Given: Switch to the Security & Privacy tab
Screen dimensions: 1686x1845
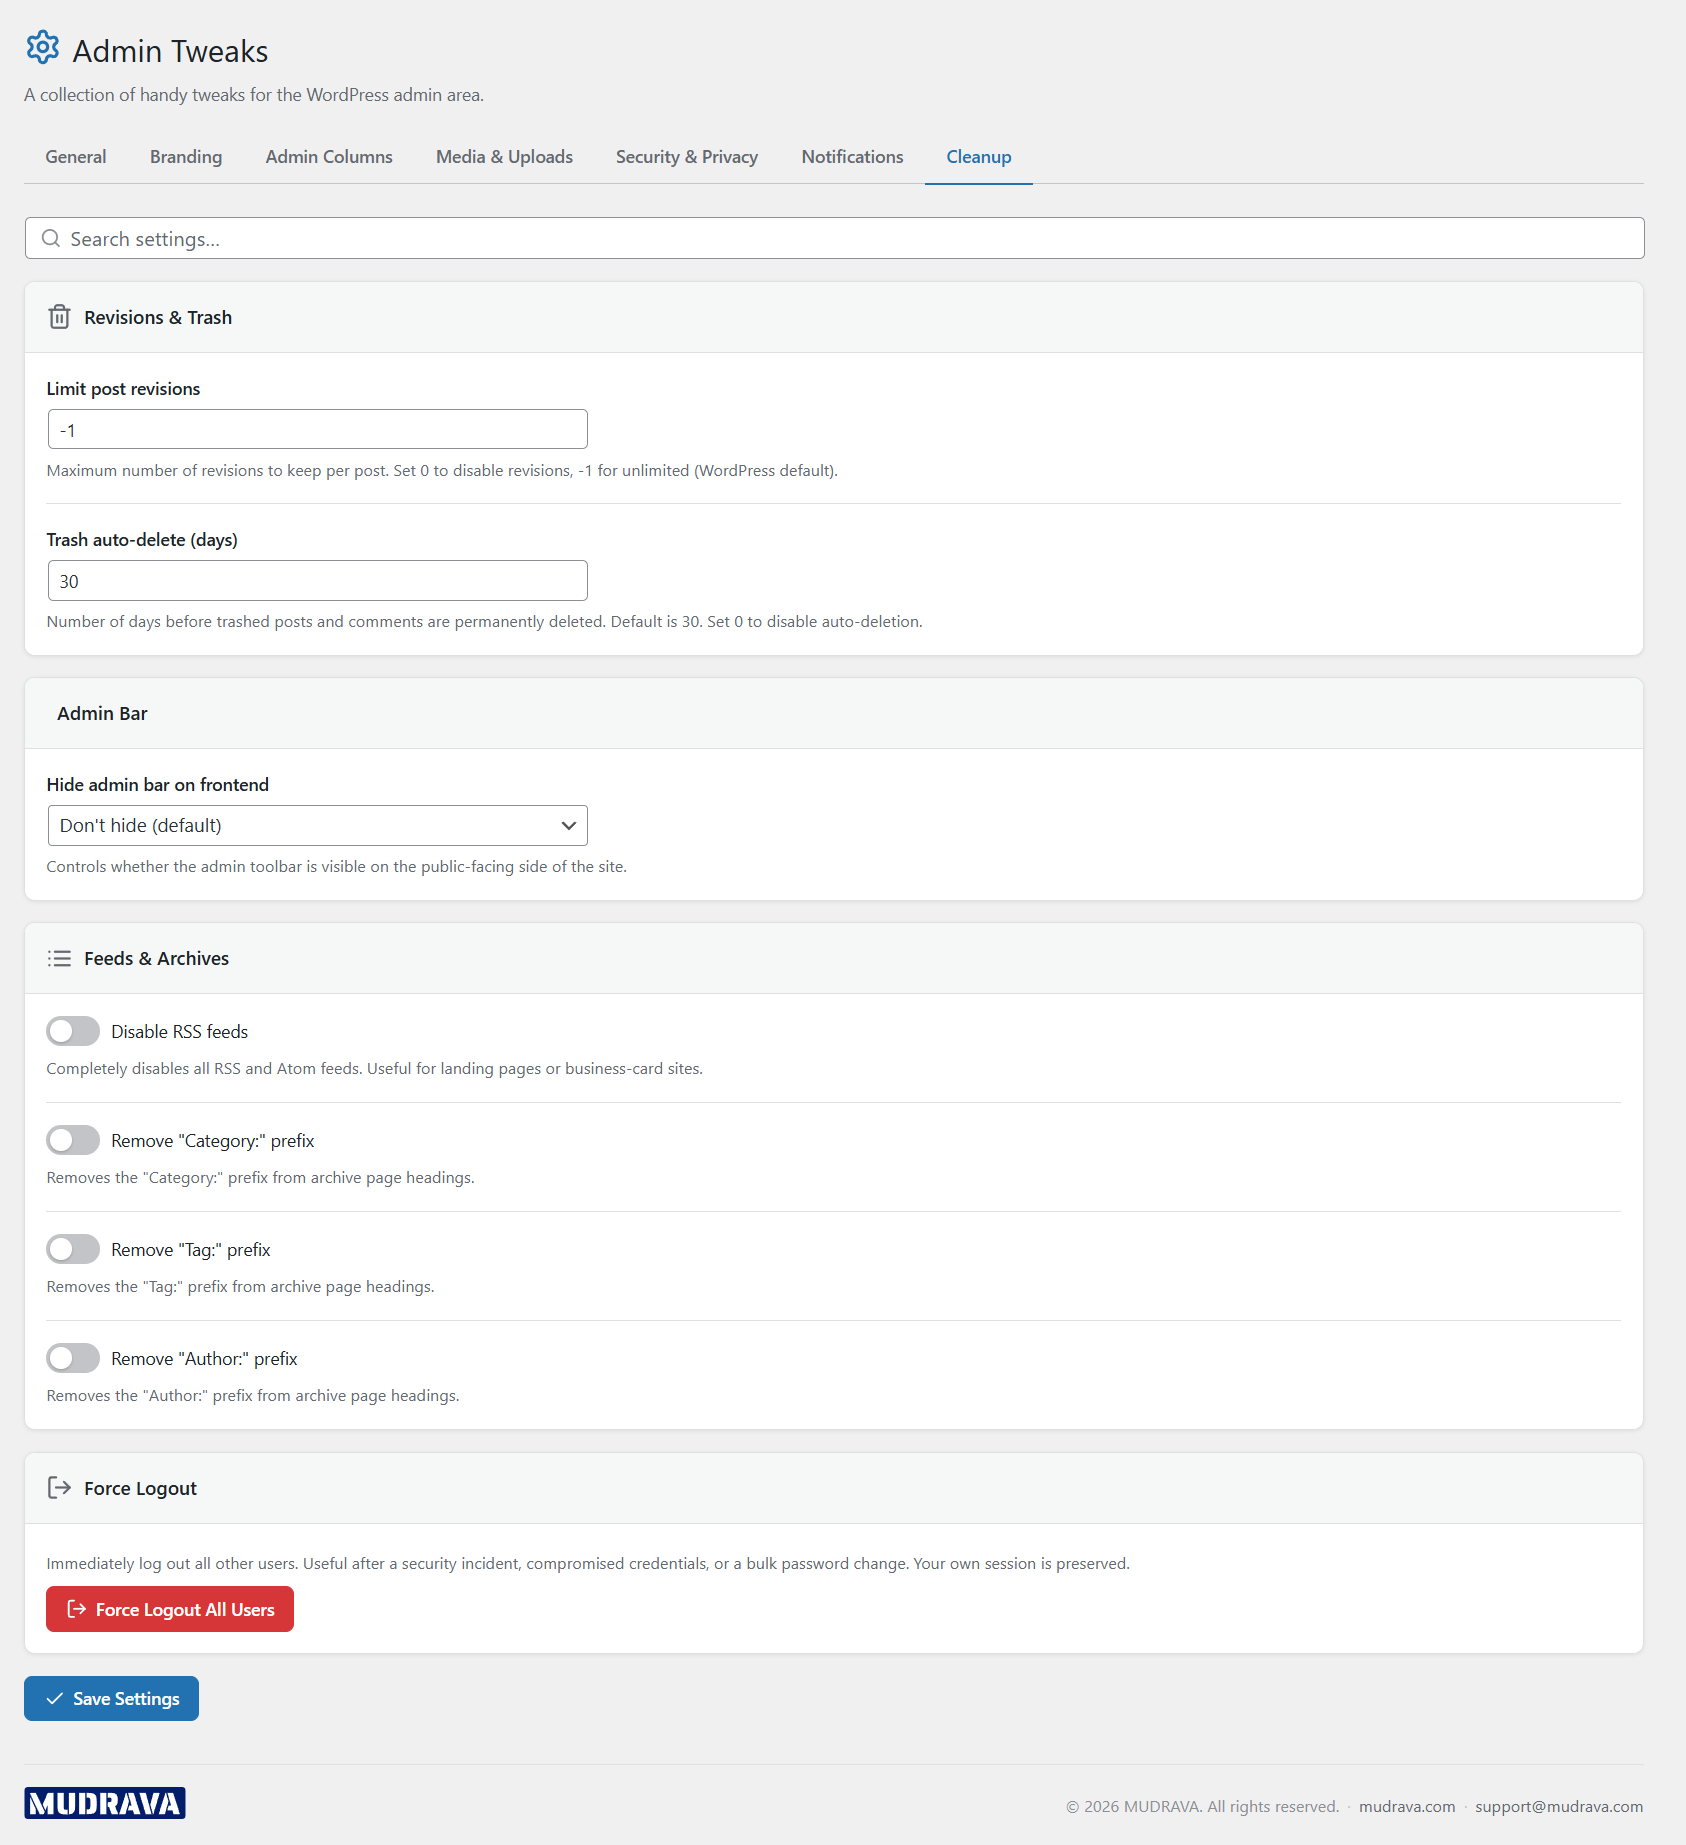Looking at the screenshot, I should (686, 157).
